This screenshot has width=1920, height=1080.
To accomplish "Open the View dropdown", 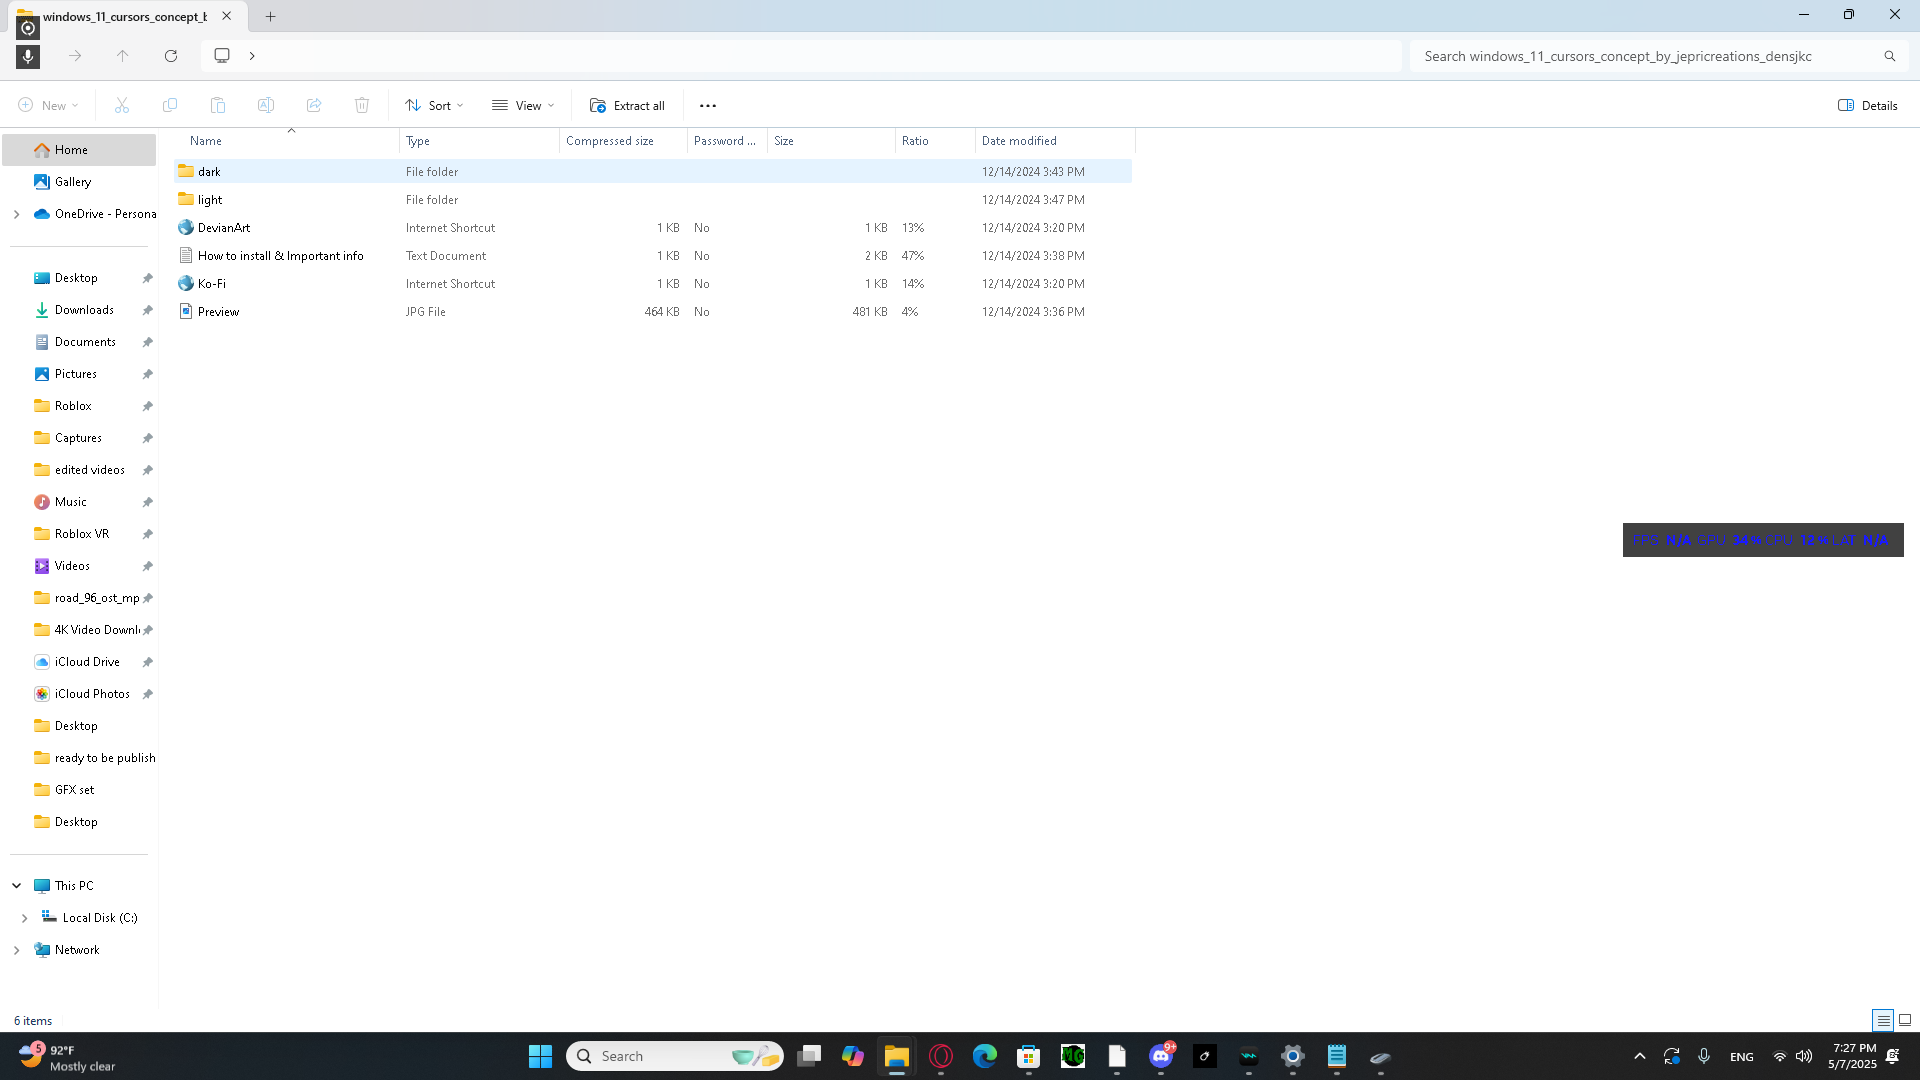I will [523, 105].
